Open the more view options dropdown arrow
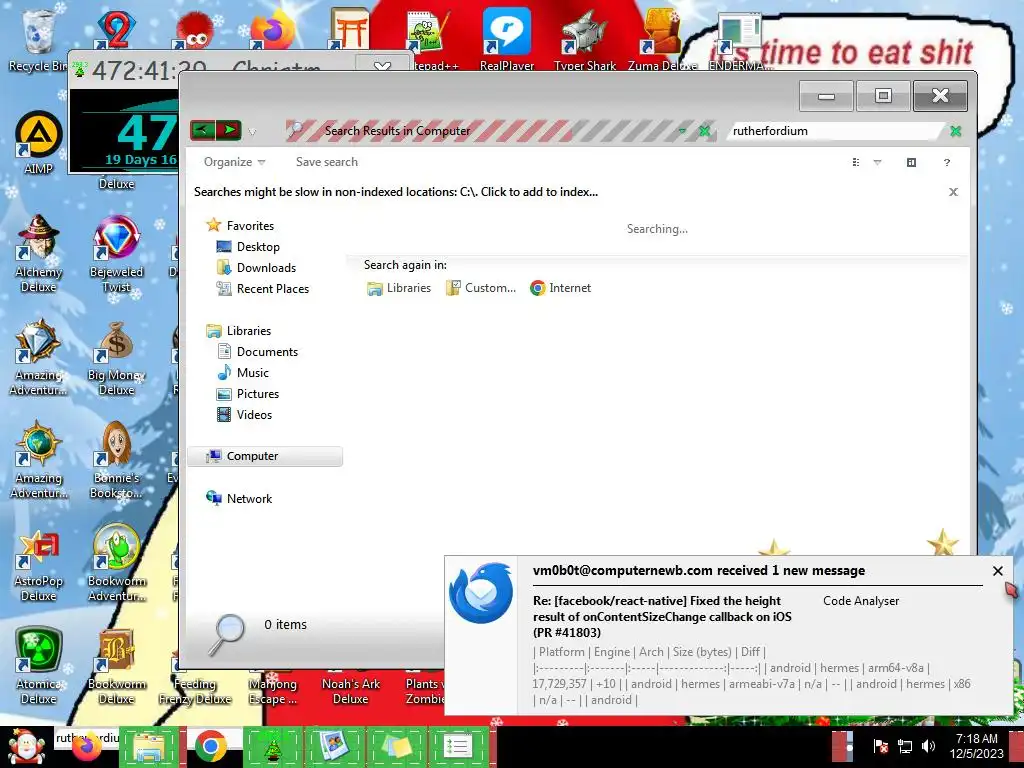This screenshot has width=1024, height=768. coord(878,162)
